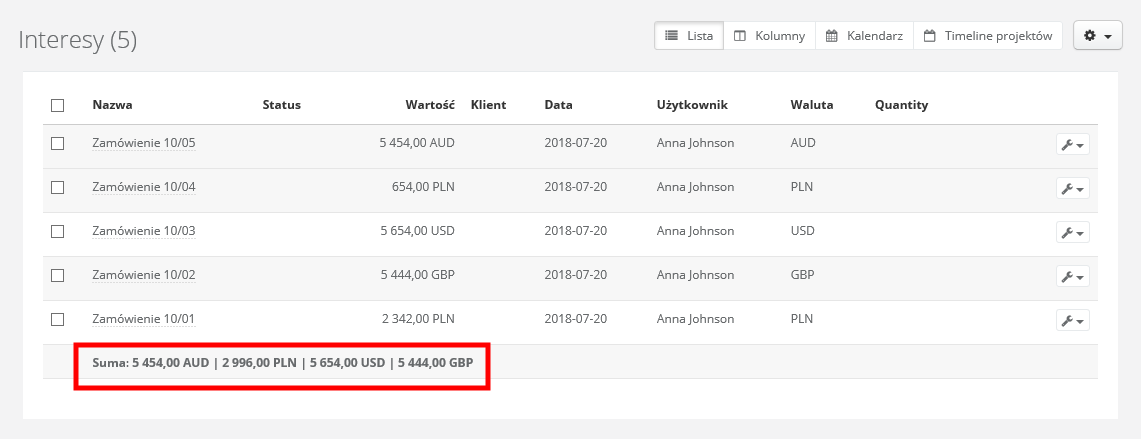Open the gear settings dropdown
The width and height of the screenshot is (1141, 439).
(1097, 36)
